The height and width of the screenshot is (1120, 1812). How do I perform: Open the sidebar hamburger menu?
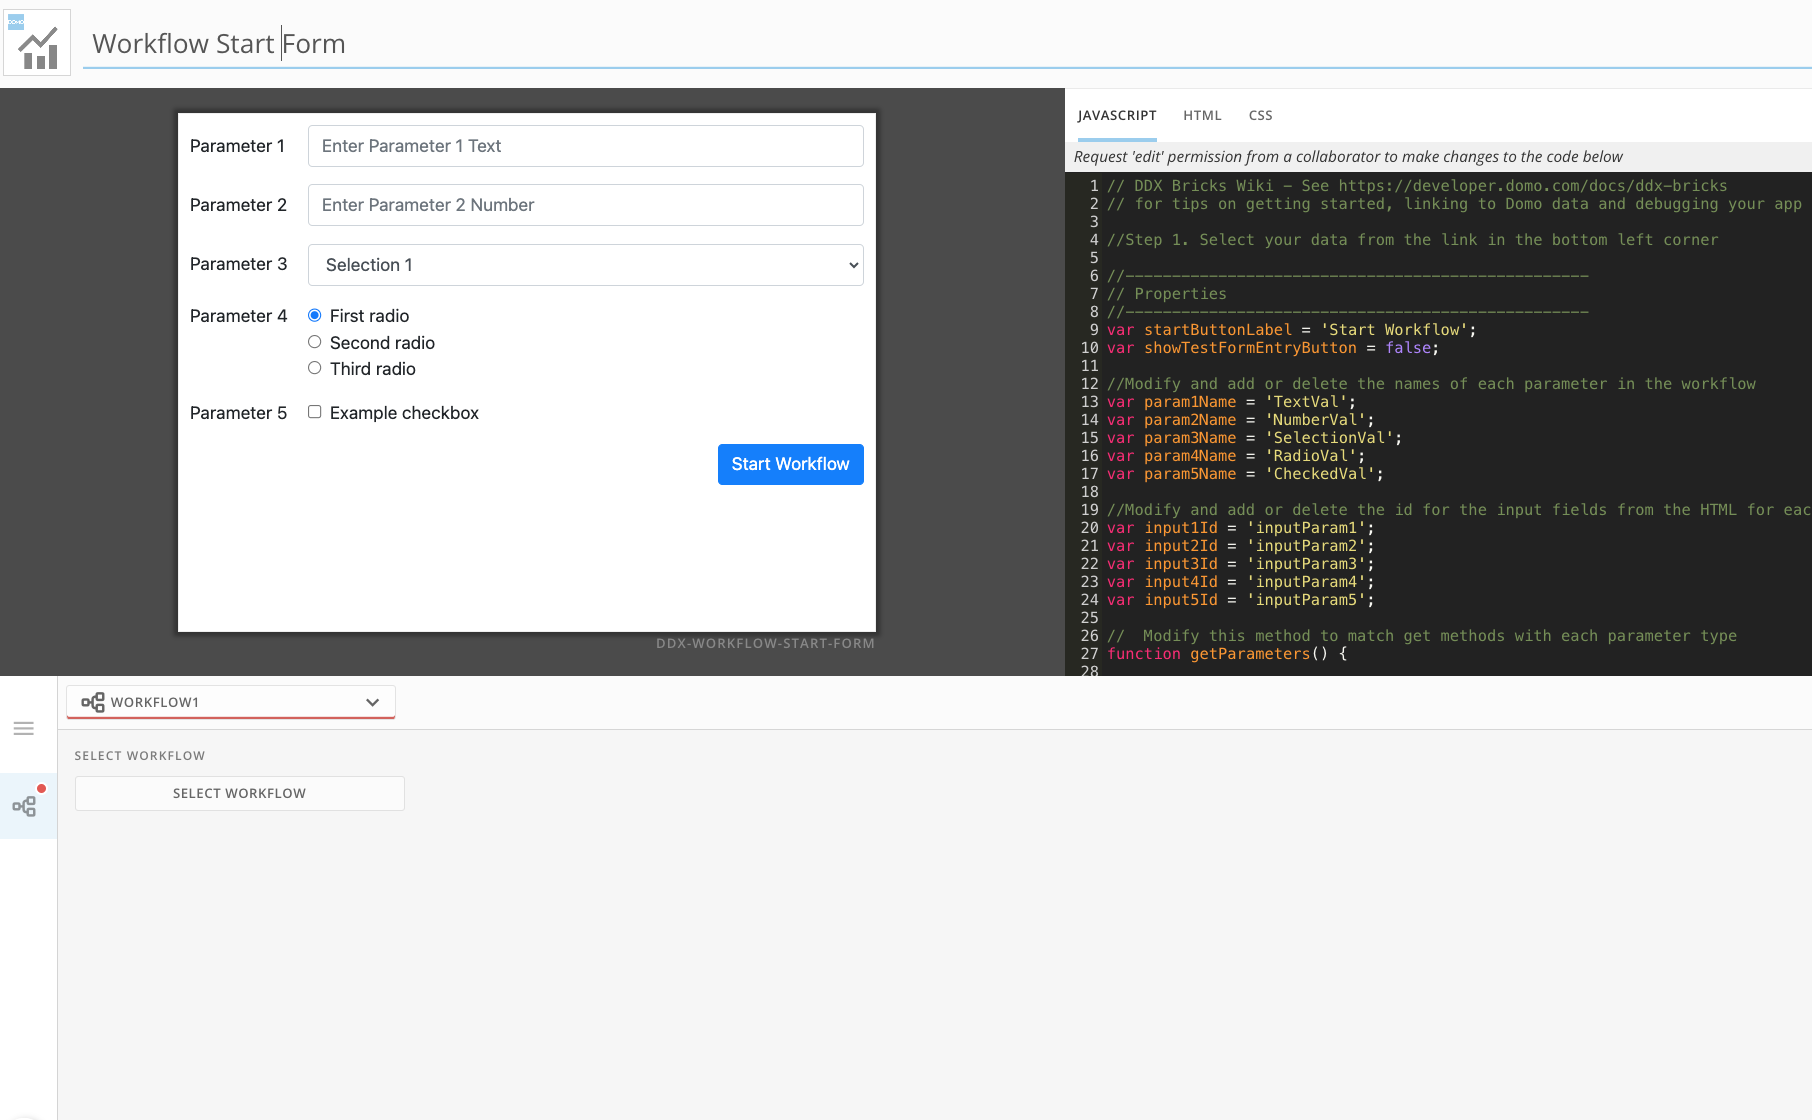[x=24, y=728]
